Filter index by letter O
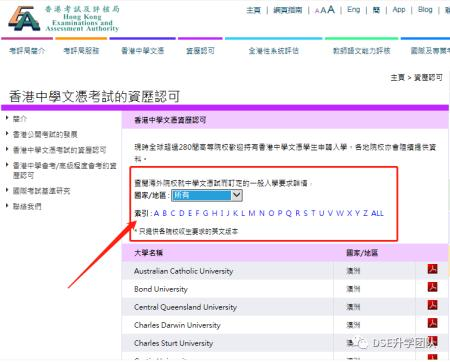The height and width of the screenshot is (362, 450). 271,213
